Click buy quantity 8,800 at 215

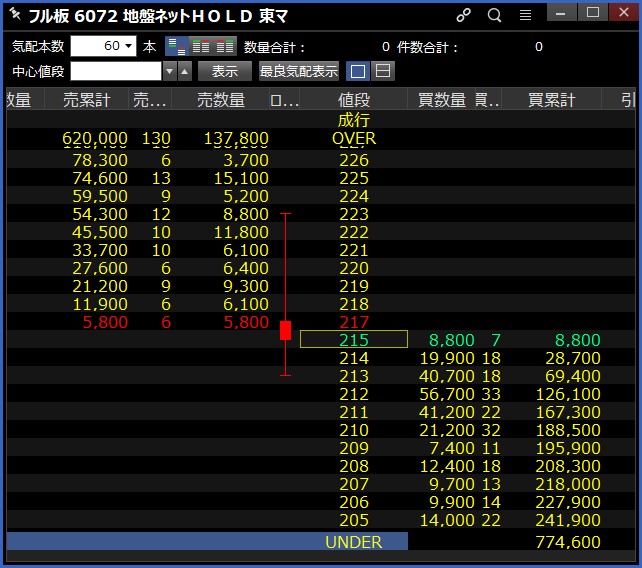click(452, 340)
